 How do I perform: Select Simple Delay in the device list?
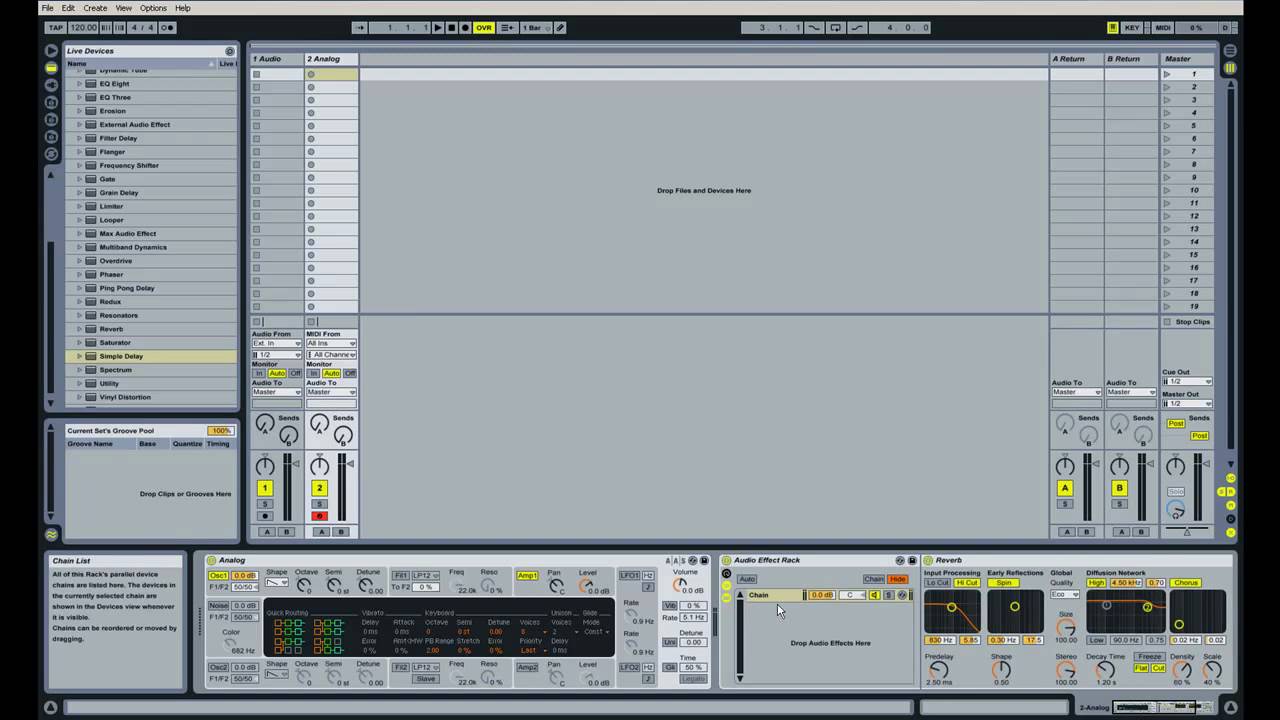[x=121, y=356]
